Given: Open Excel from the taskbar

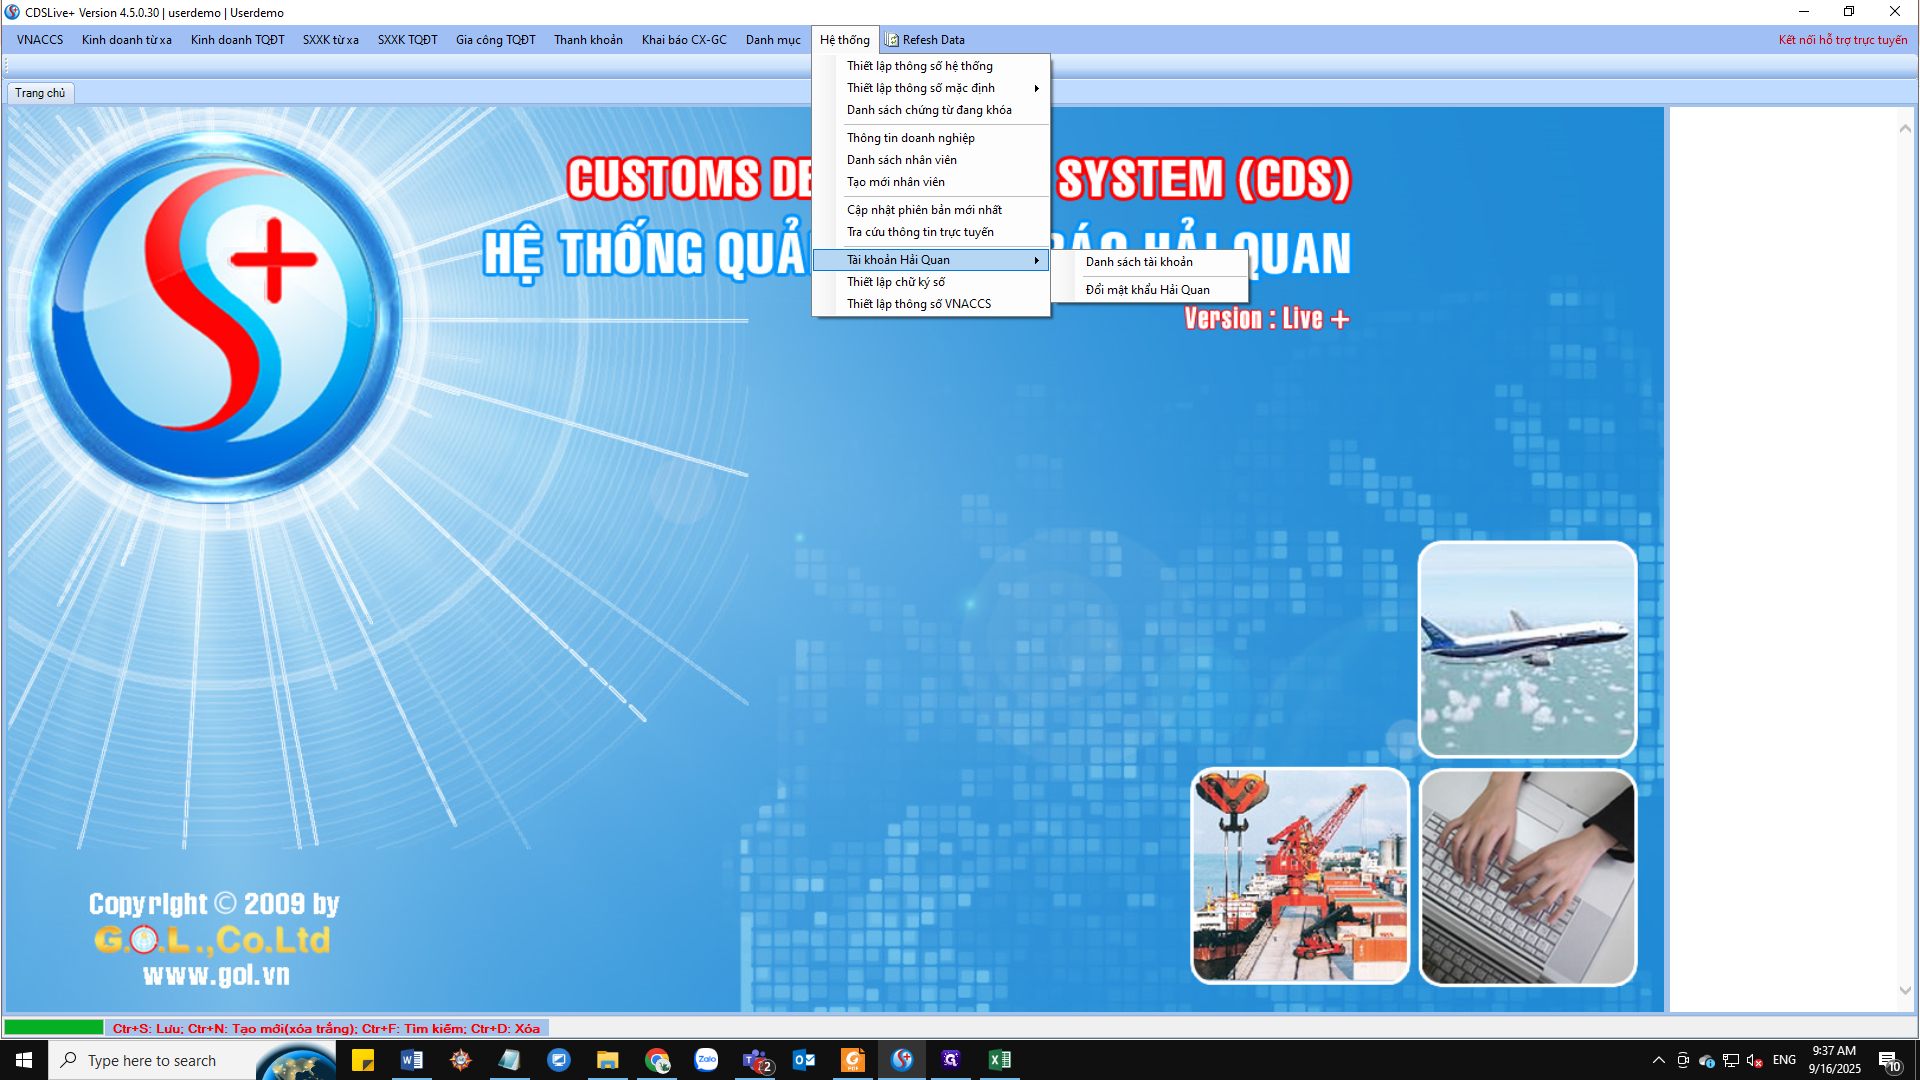Looking at the screenshot, I should click(x=999, y=1060).
